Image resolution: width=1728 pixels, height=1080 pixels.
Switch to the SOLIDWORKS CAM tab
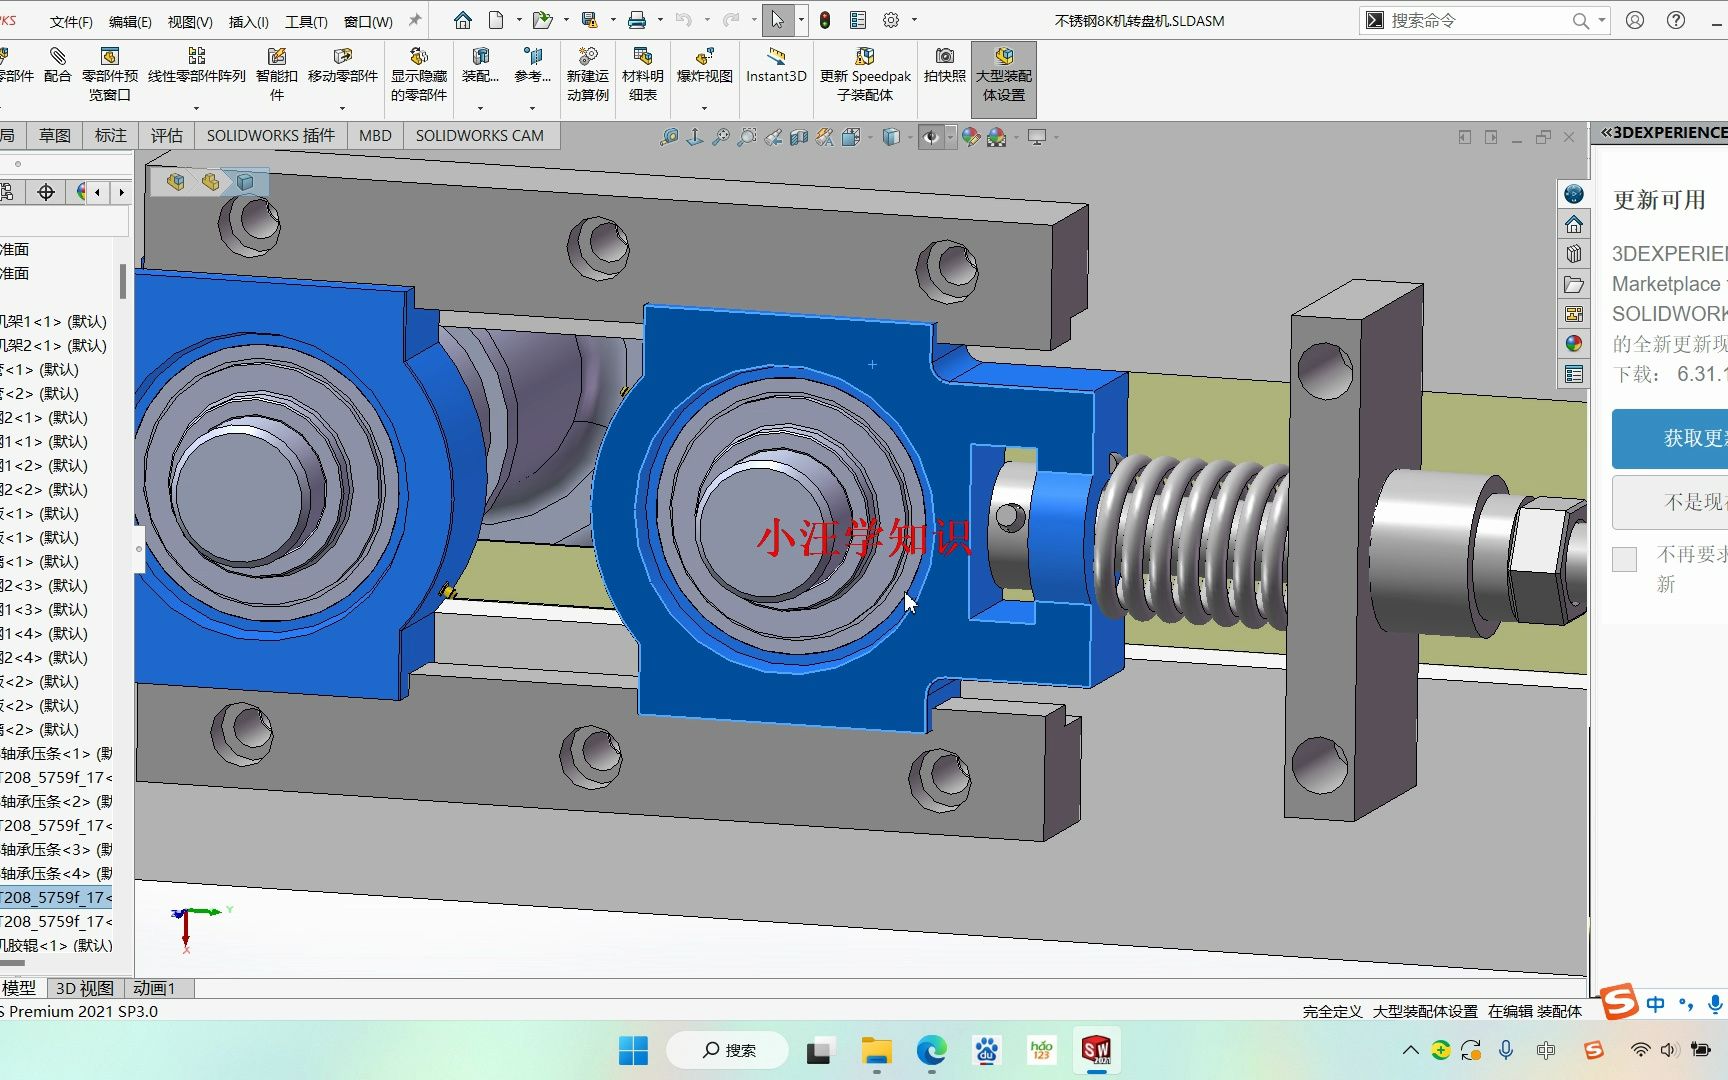(x=480, y=135)
